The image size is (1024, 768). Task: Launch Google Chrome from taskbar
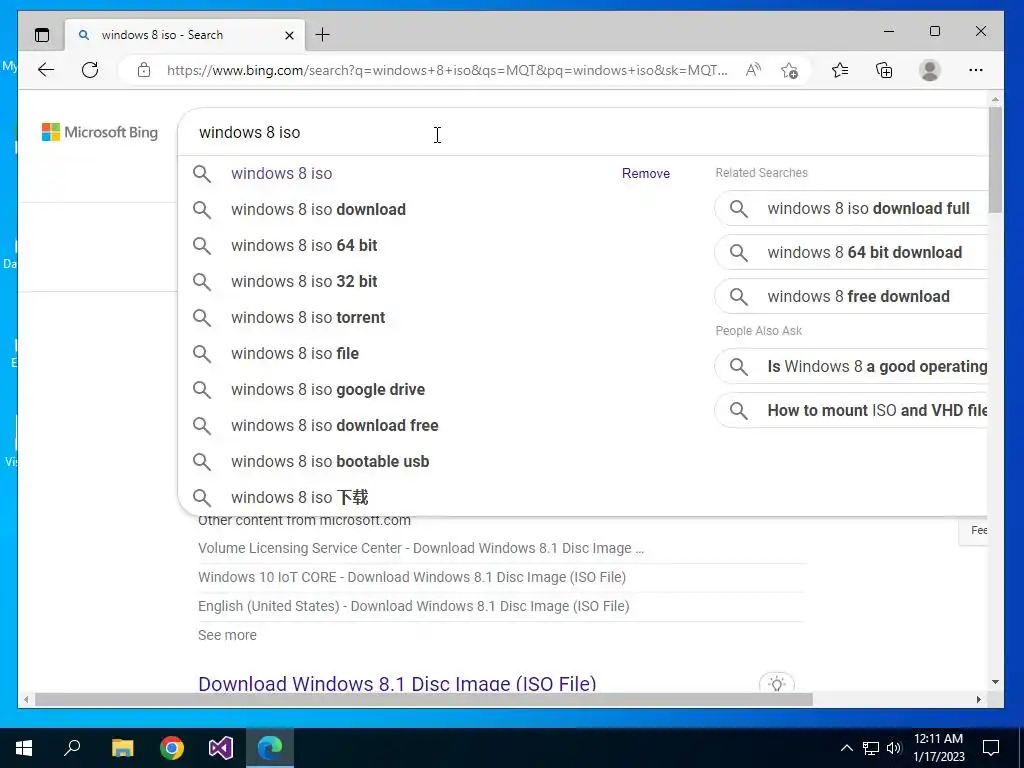click(x=172, y=748)
